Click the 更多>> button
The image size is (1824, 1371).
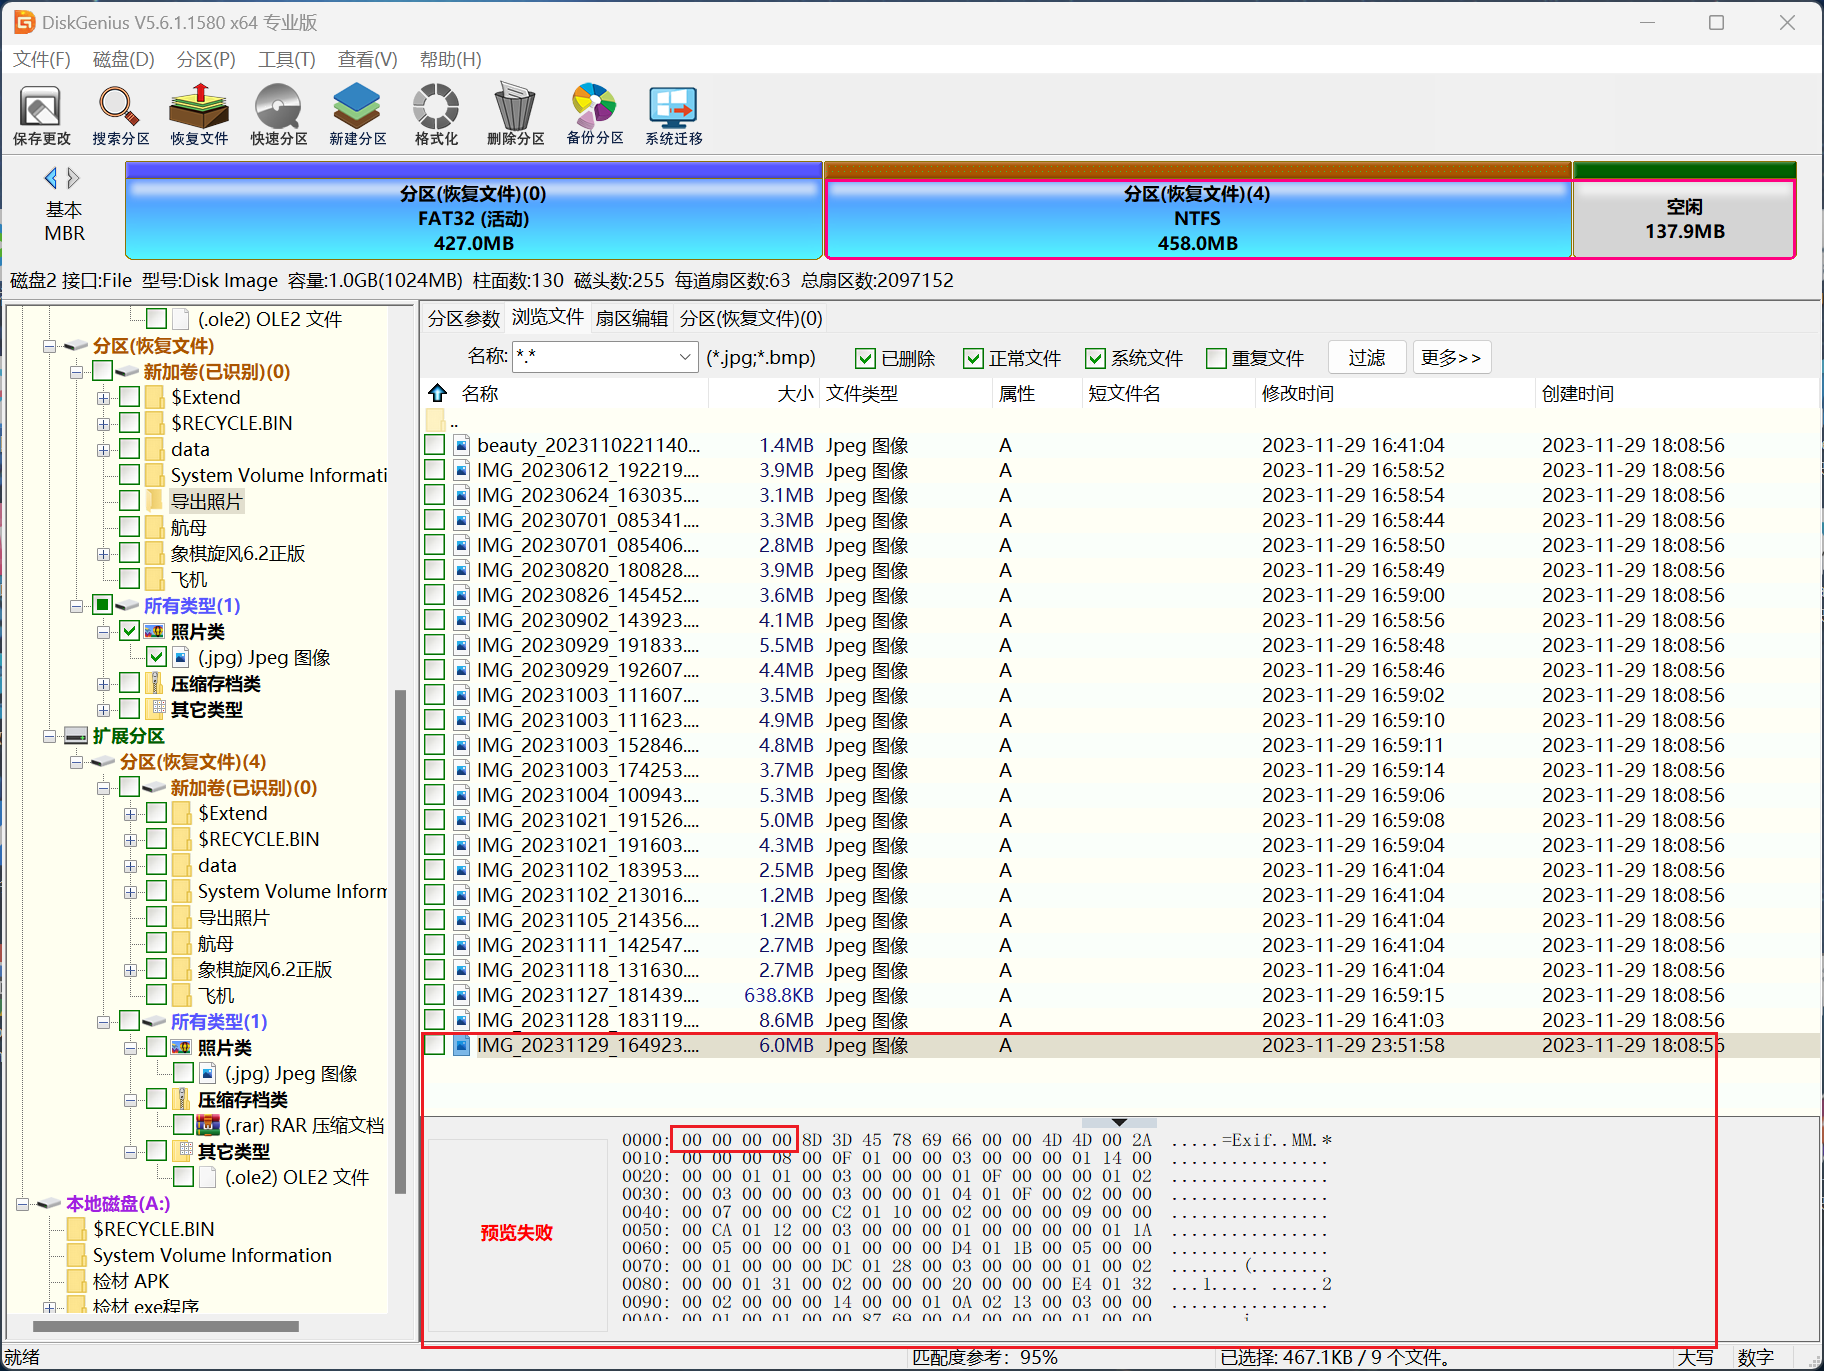point(1451,357)
